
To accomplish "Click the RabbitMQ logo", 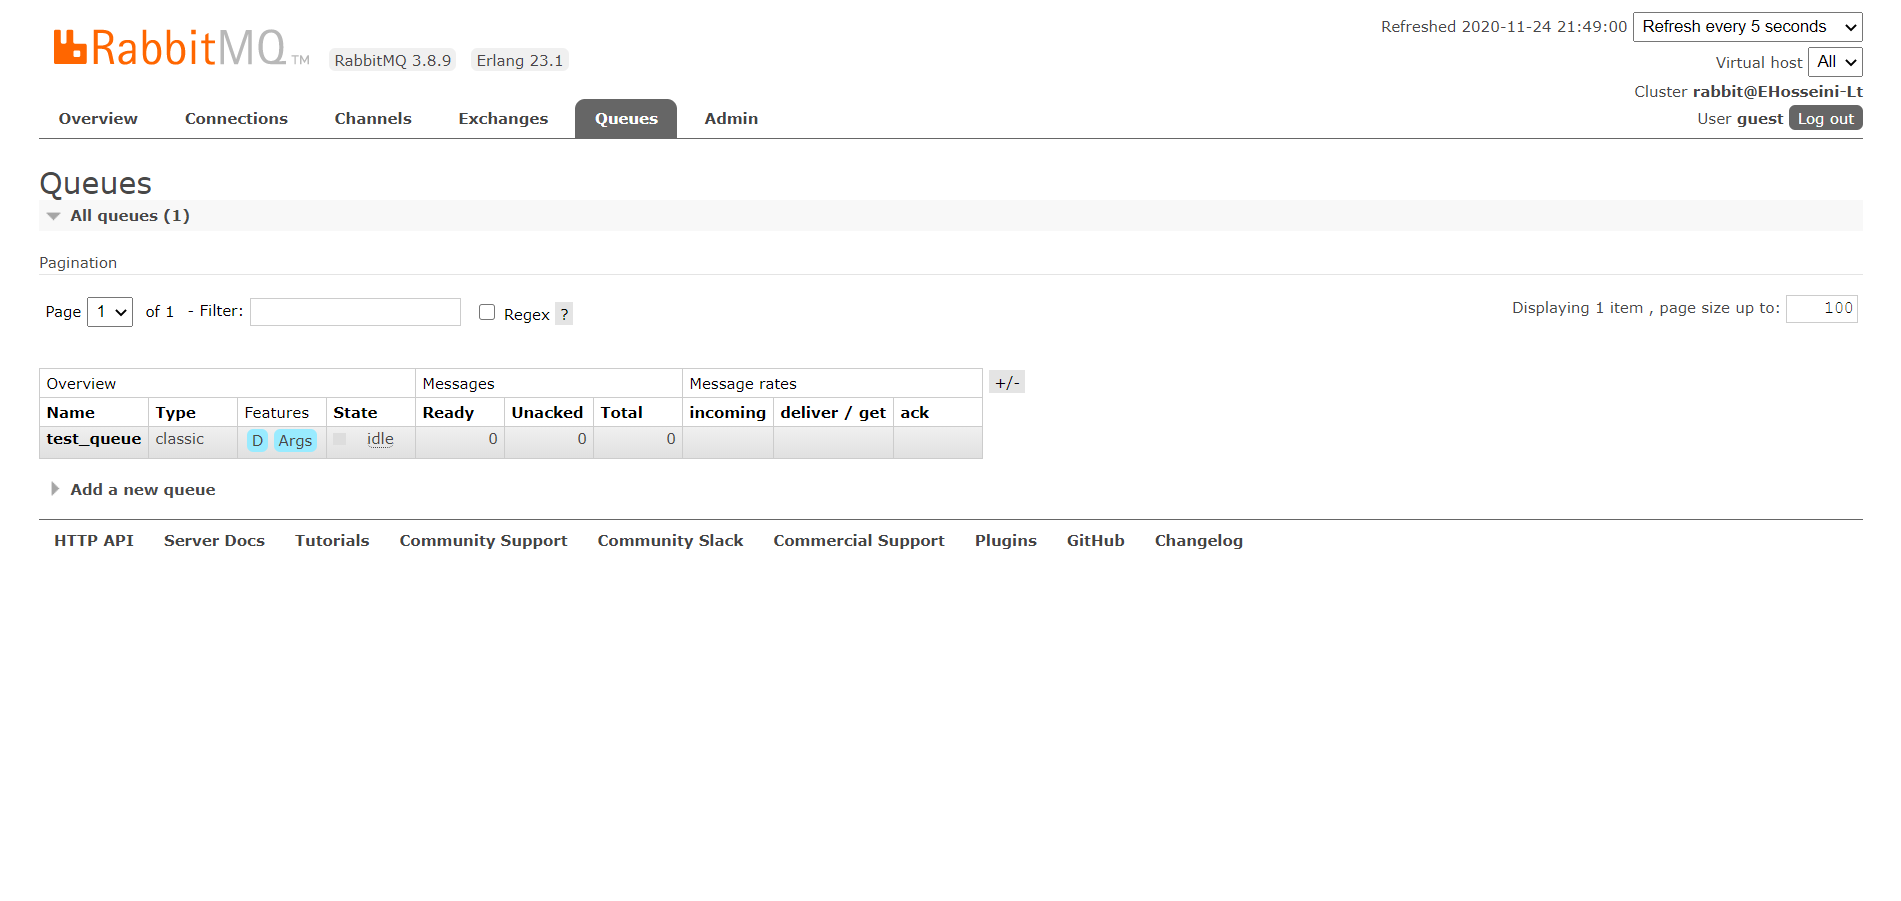I will point(180,48).
